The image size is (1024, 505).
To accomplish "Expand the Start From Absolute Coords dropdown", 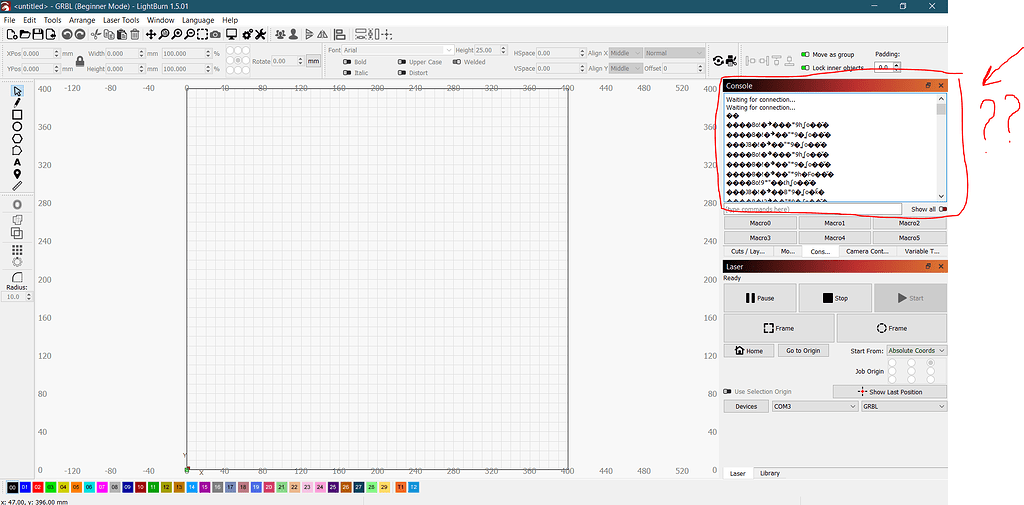I will [915, 350].
